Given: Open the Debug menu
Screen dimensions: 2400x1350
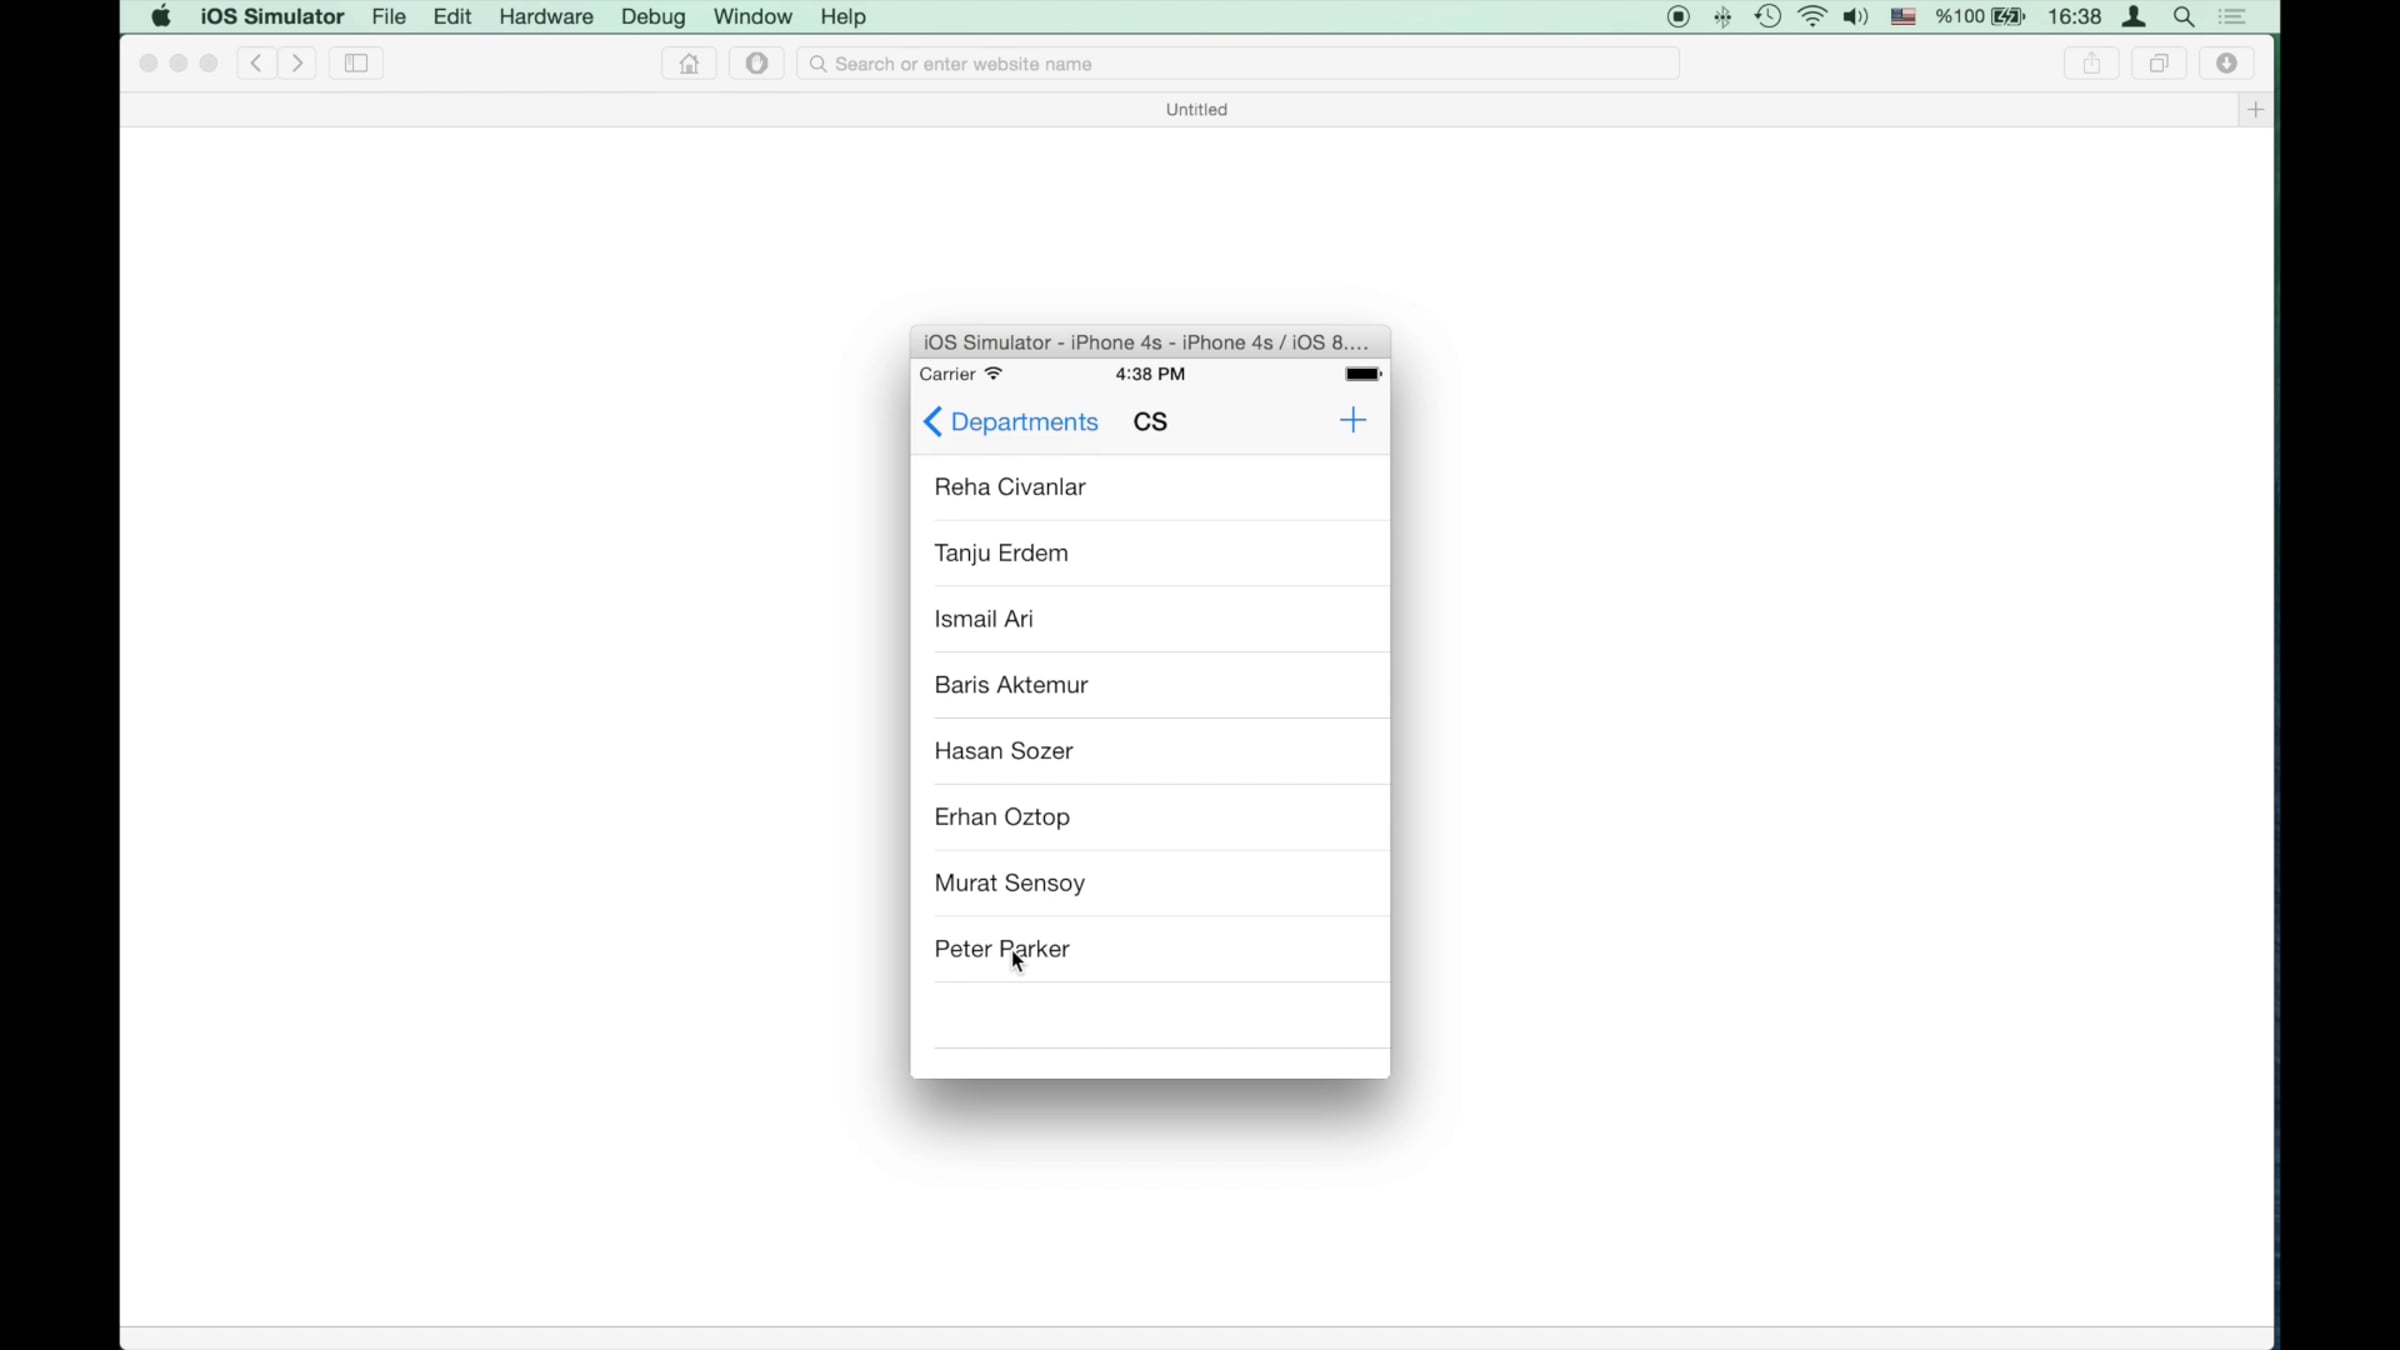Looking at the screenshot, I should (x=653, y=16).
